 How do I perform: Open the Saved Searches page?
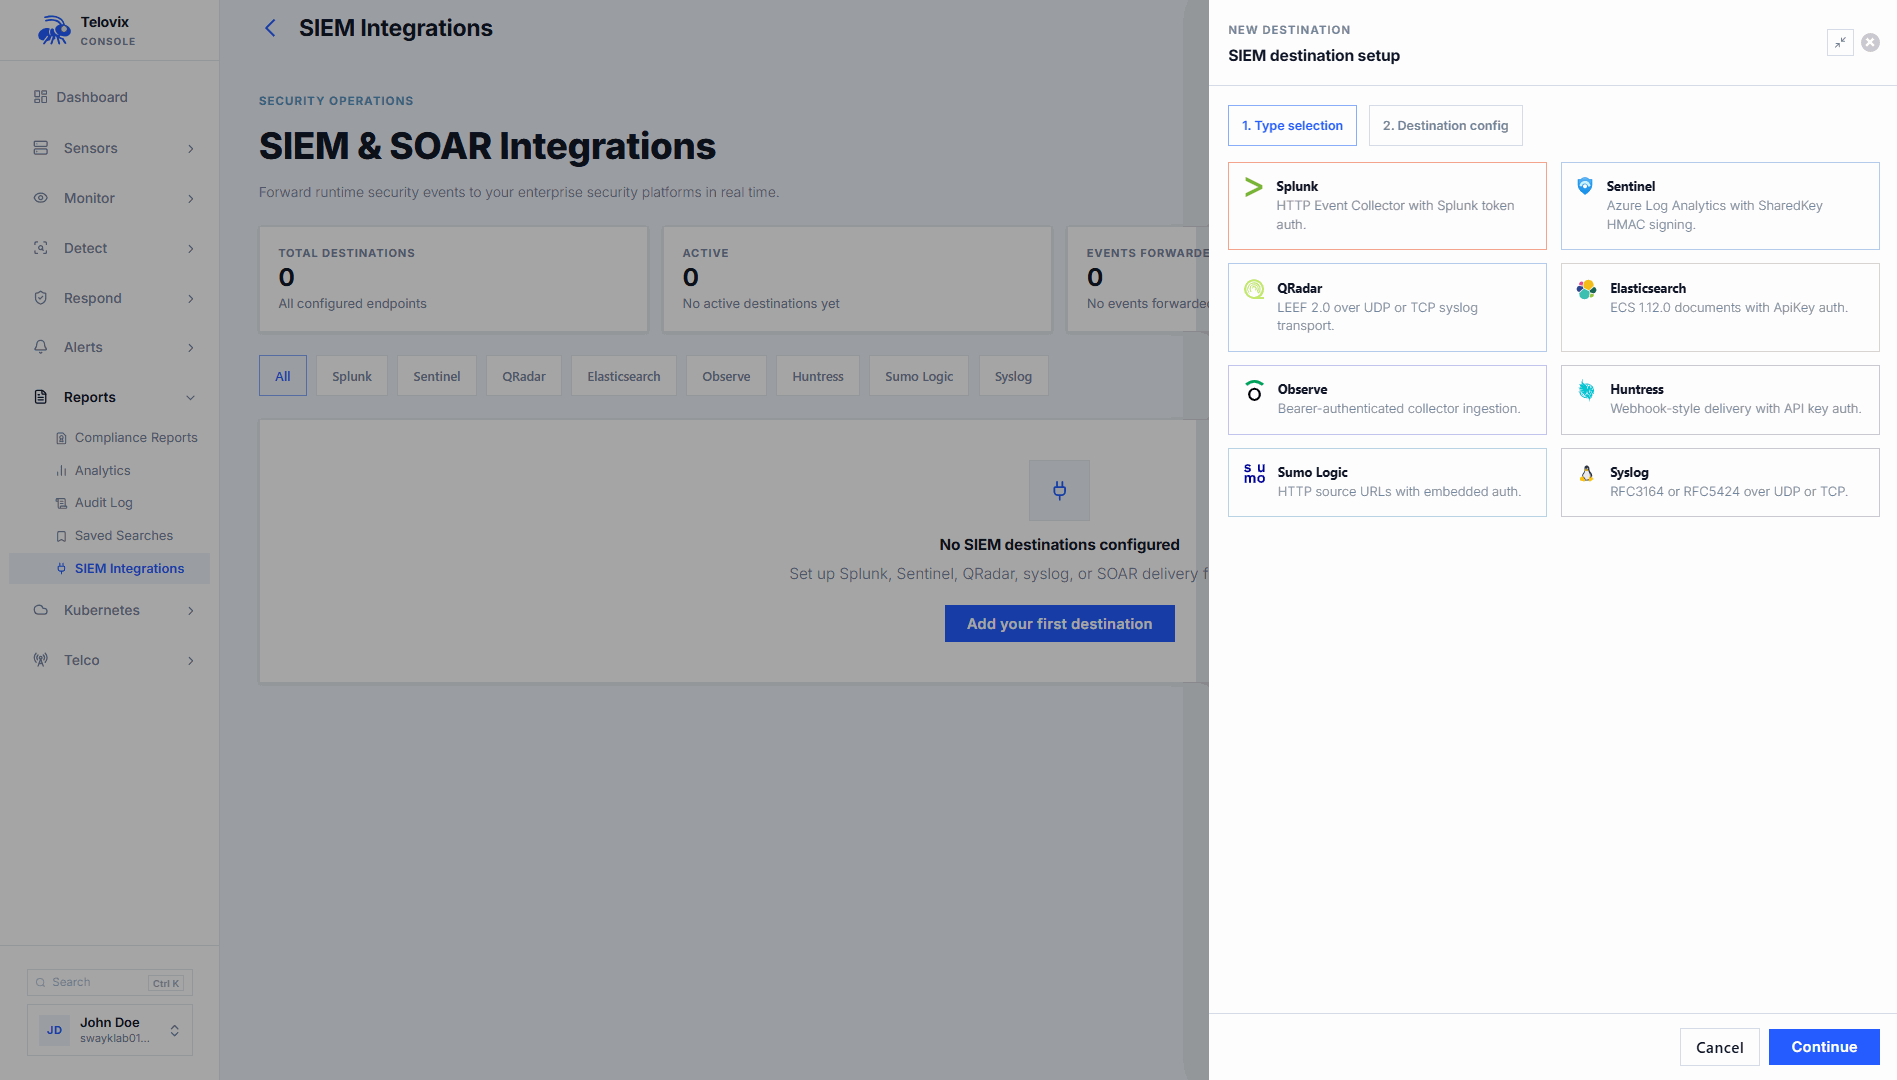click(x=124, y=536)
